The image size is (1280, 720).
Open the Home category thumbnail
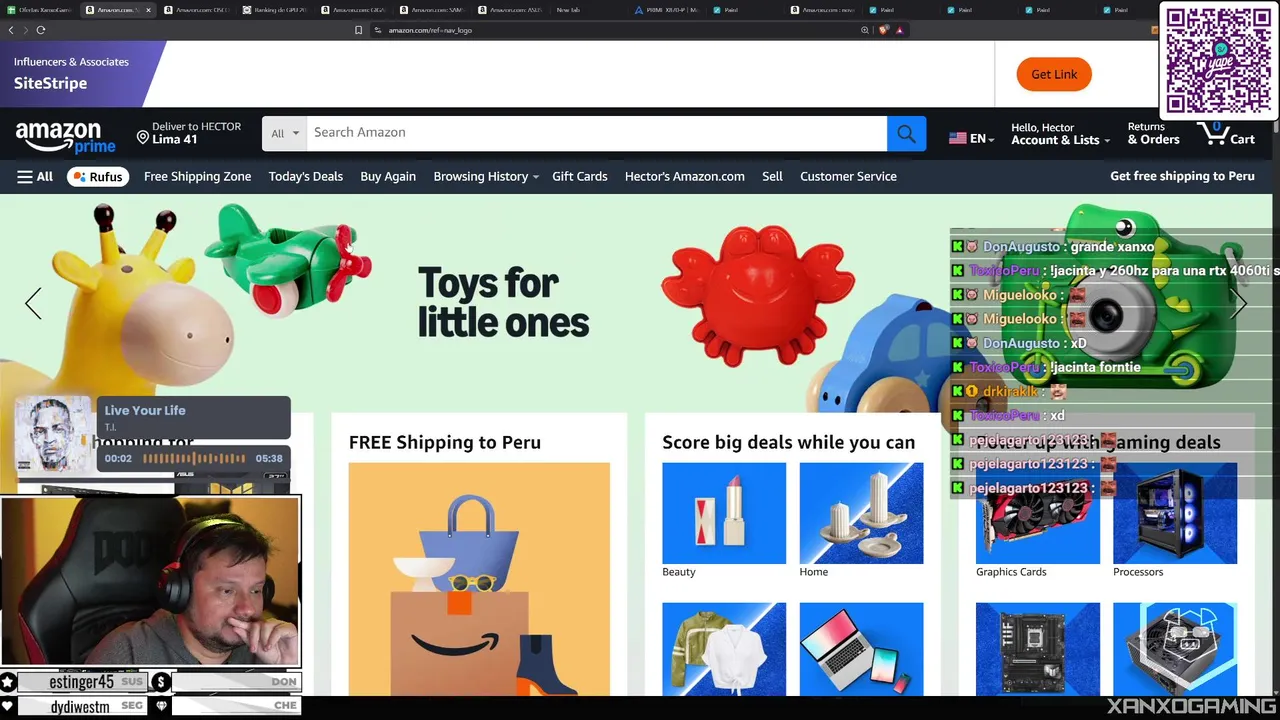[861, 513]
